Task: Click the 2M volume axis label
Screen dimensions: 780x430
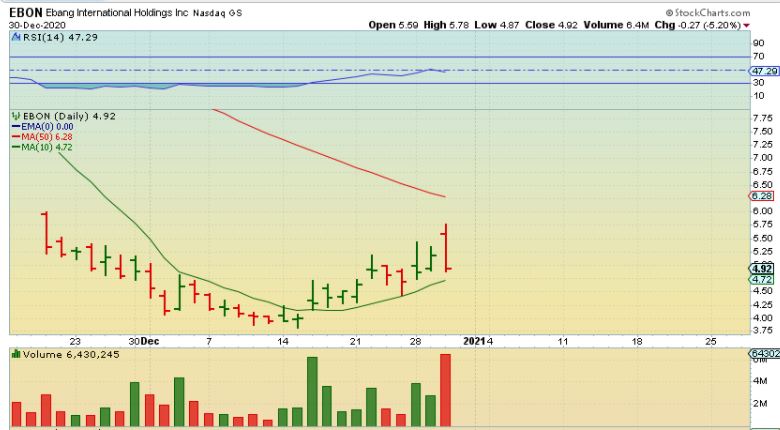Action: [x=760, y=404]
